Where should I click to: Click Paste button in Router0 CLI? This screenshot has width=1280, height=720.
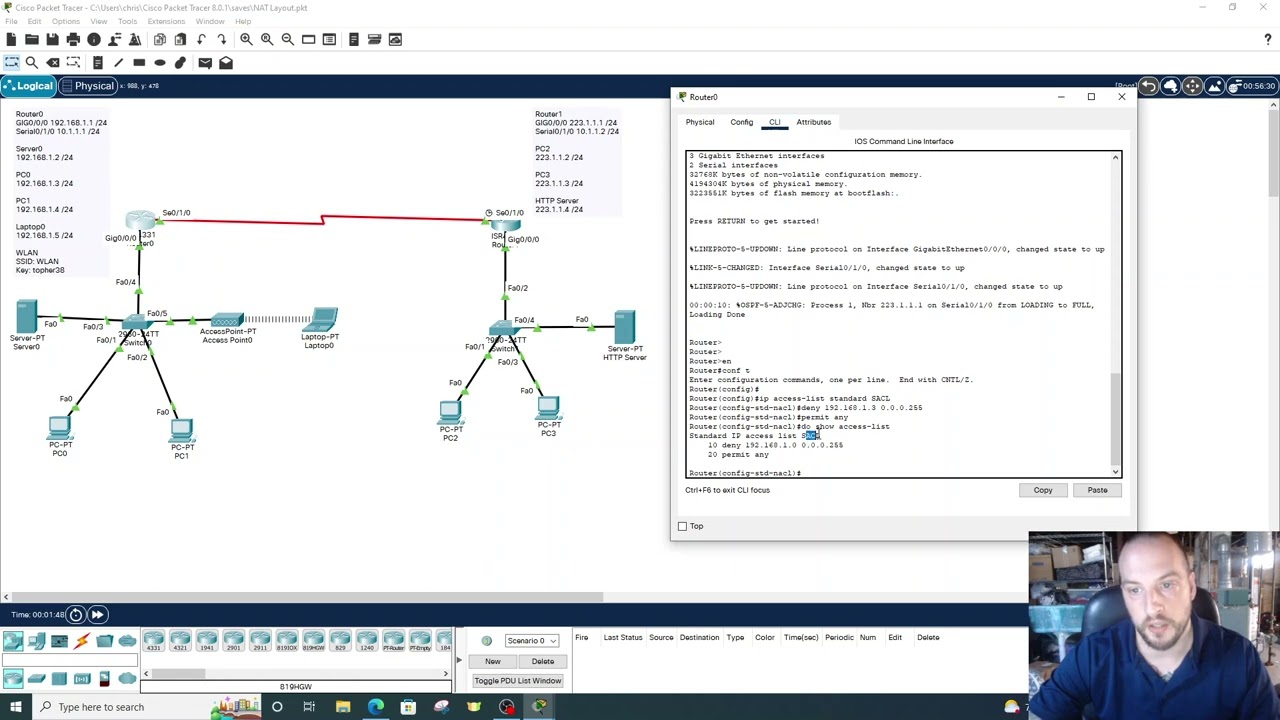[1097, 490]
